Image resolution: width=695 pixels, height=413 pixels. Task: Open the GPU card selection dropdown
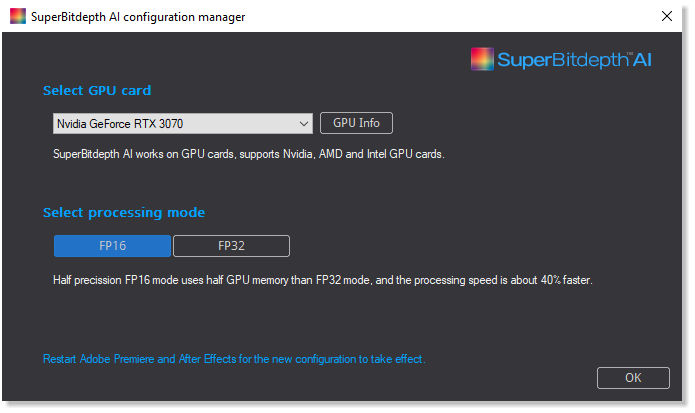[x=183, y=124]
